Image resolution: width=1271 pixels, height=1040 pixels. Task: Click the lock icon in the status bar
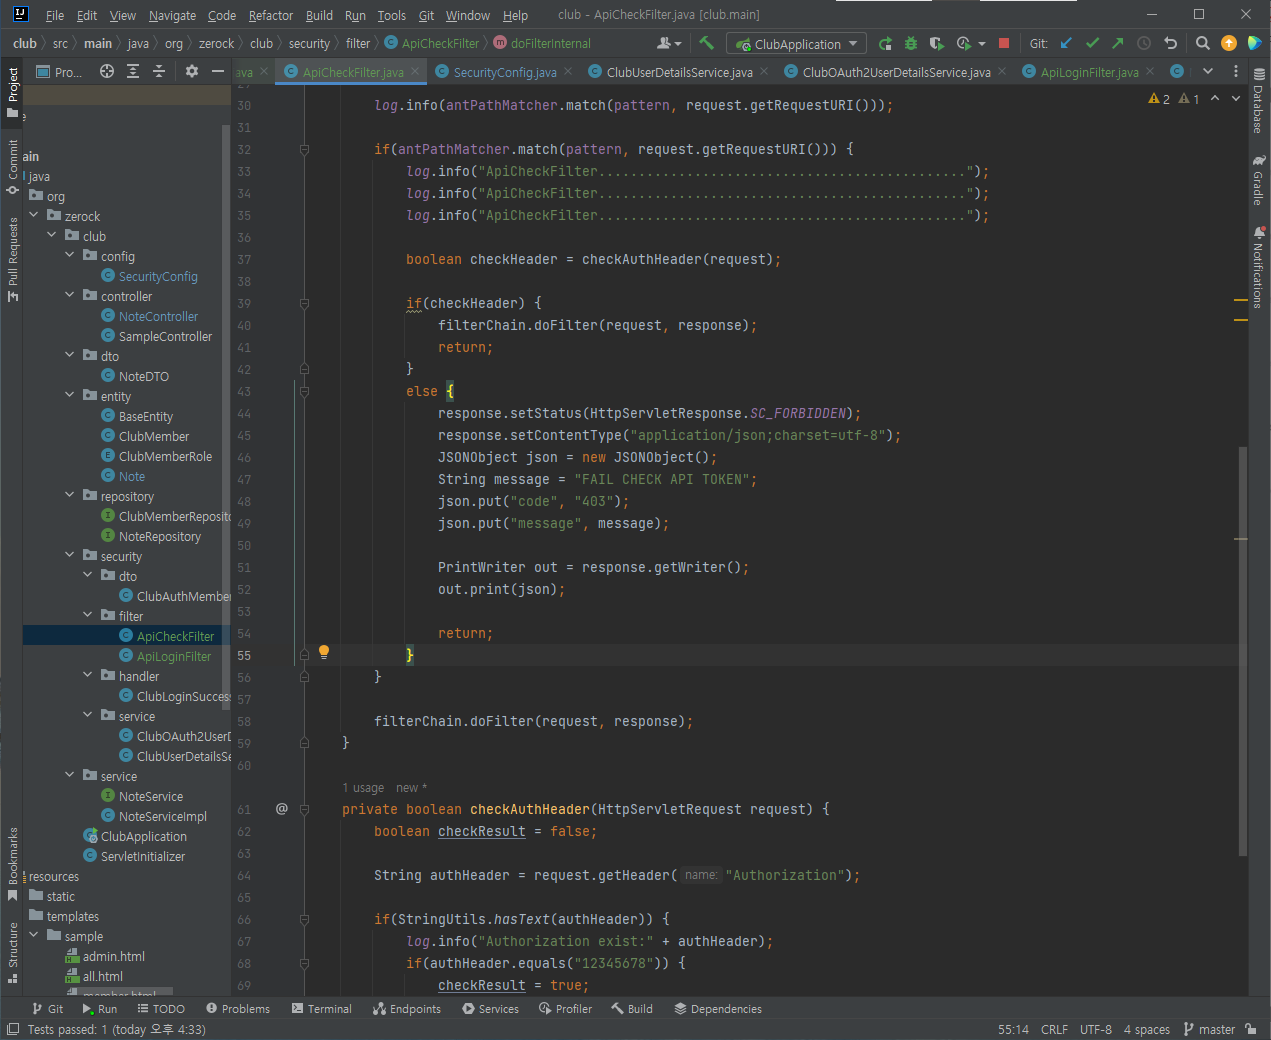pos(1251,1029)
